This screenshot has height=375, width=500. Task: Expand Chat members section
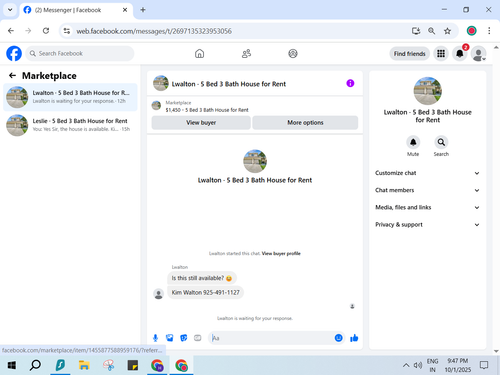pos(427,190)
